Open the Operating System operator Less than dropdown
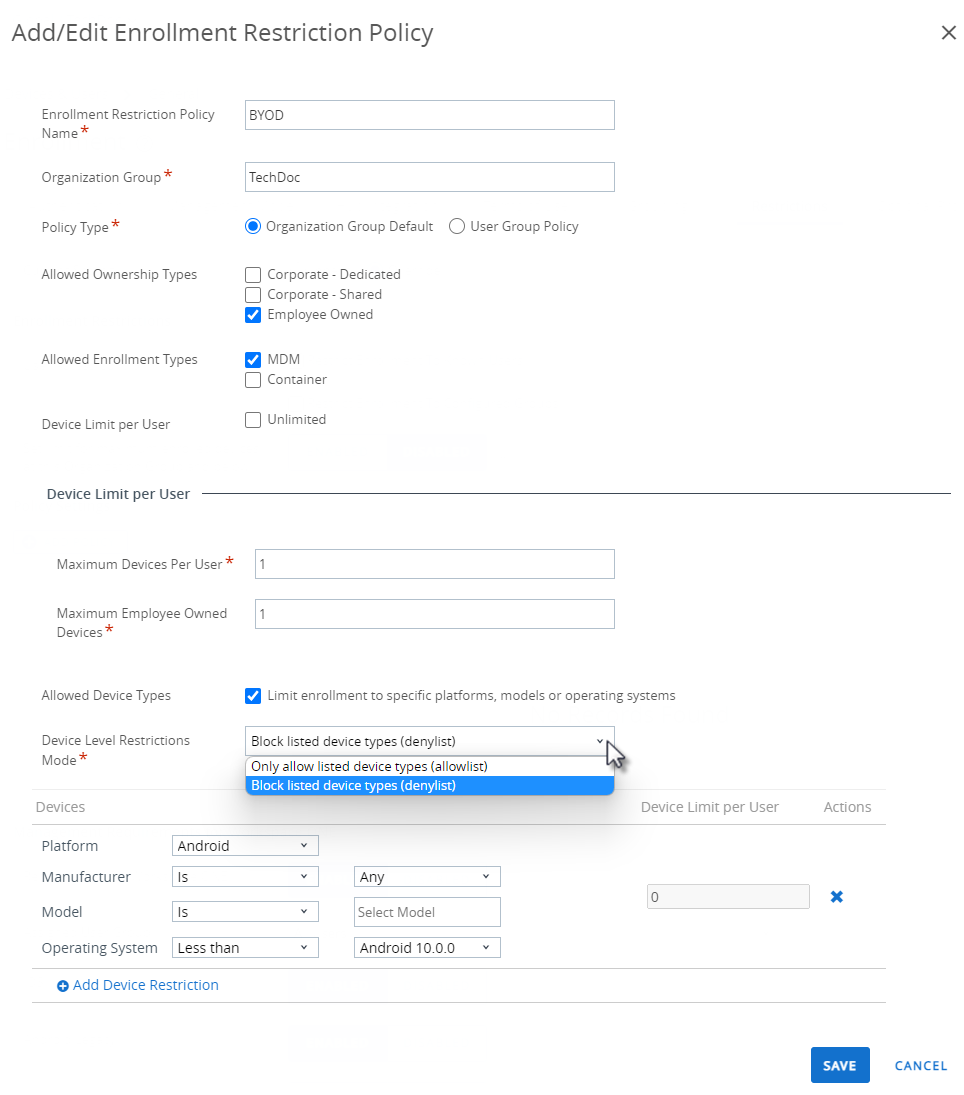The width and height of the screenshot is (964, 1095). [x=245, y=948]
